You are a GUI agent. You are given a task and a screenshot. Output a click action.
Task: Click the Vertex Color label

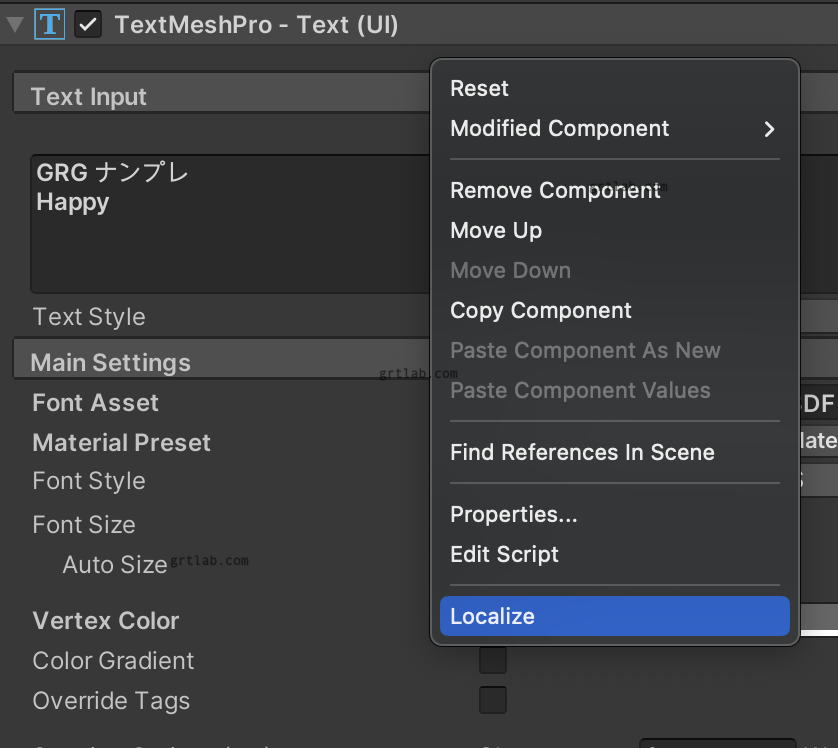click(x=105, y=621)
